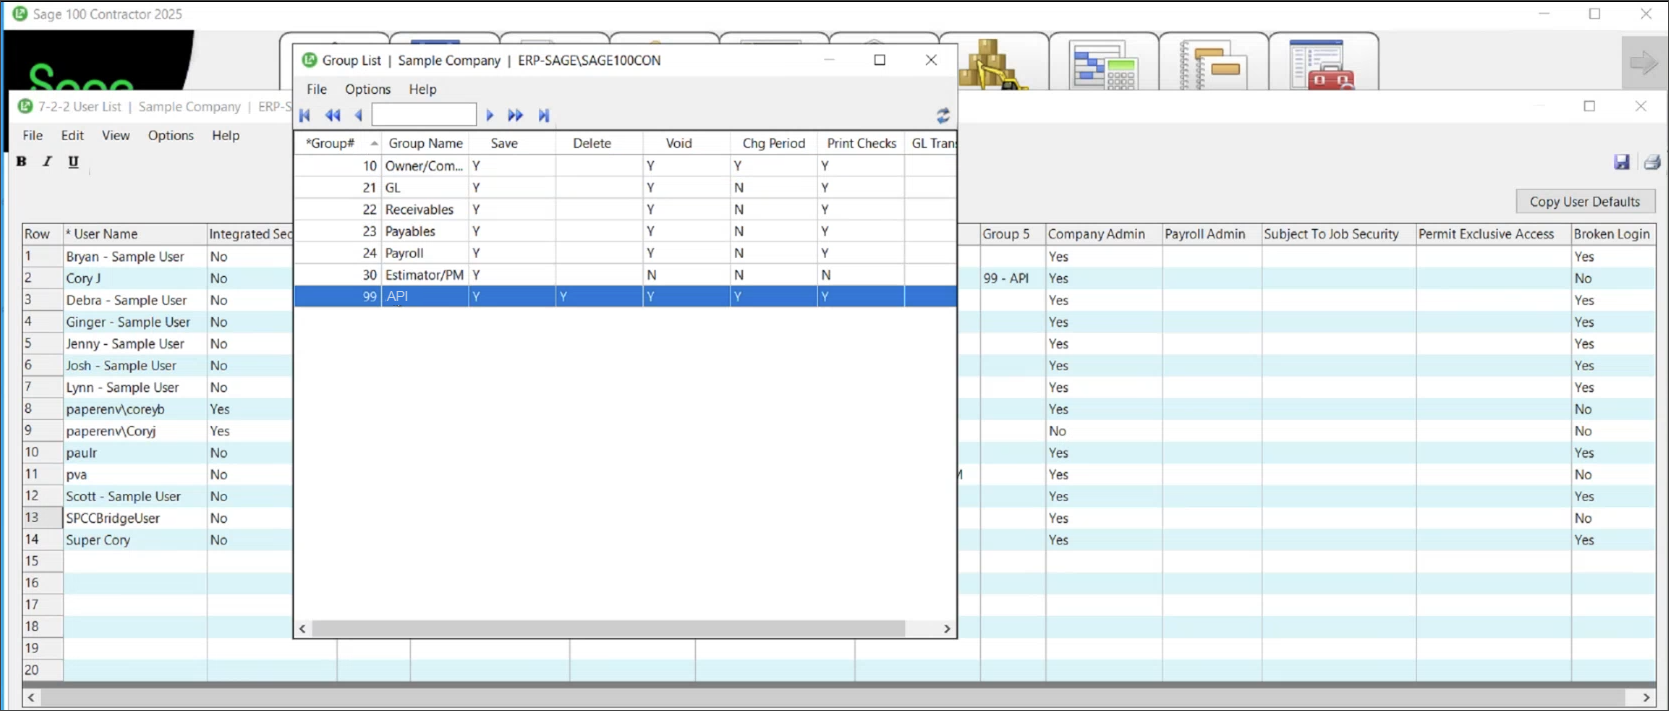Open Options menu in Group List
Viewport: 1669px width, 711px height.
tap(368, 89)
